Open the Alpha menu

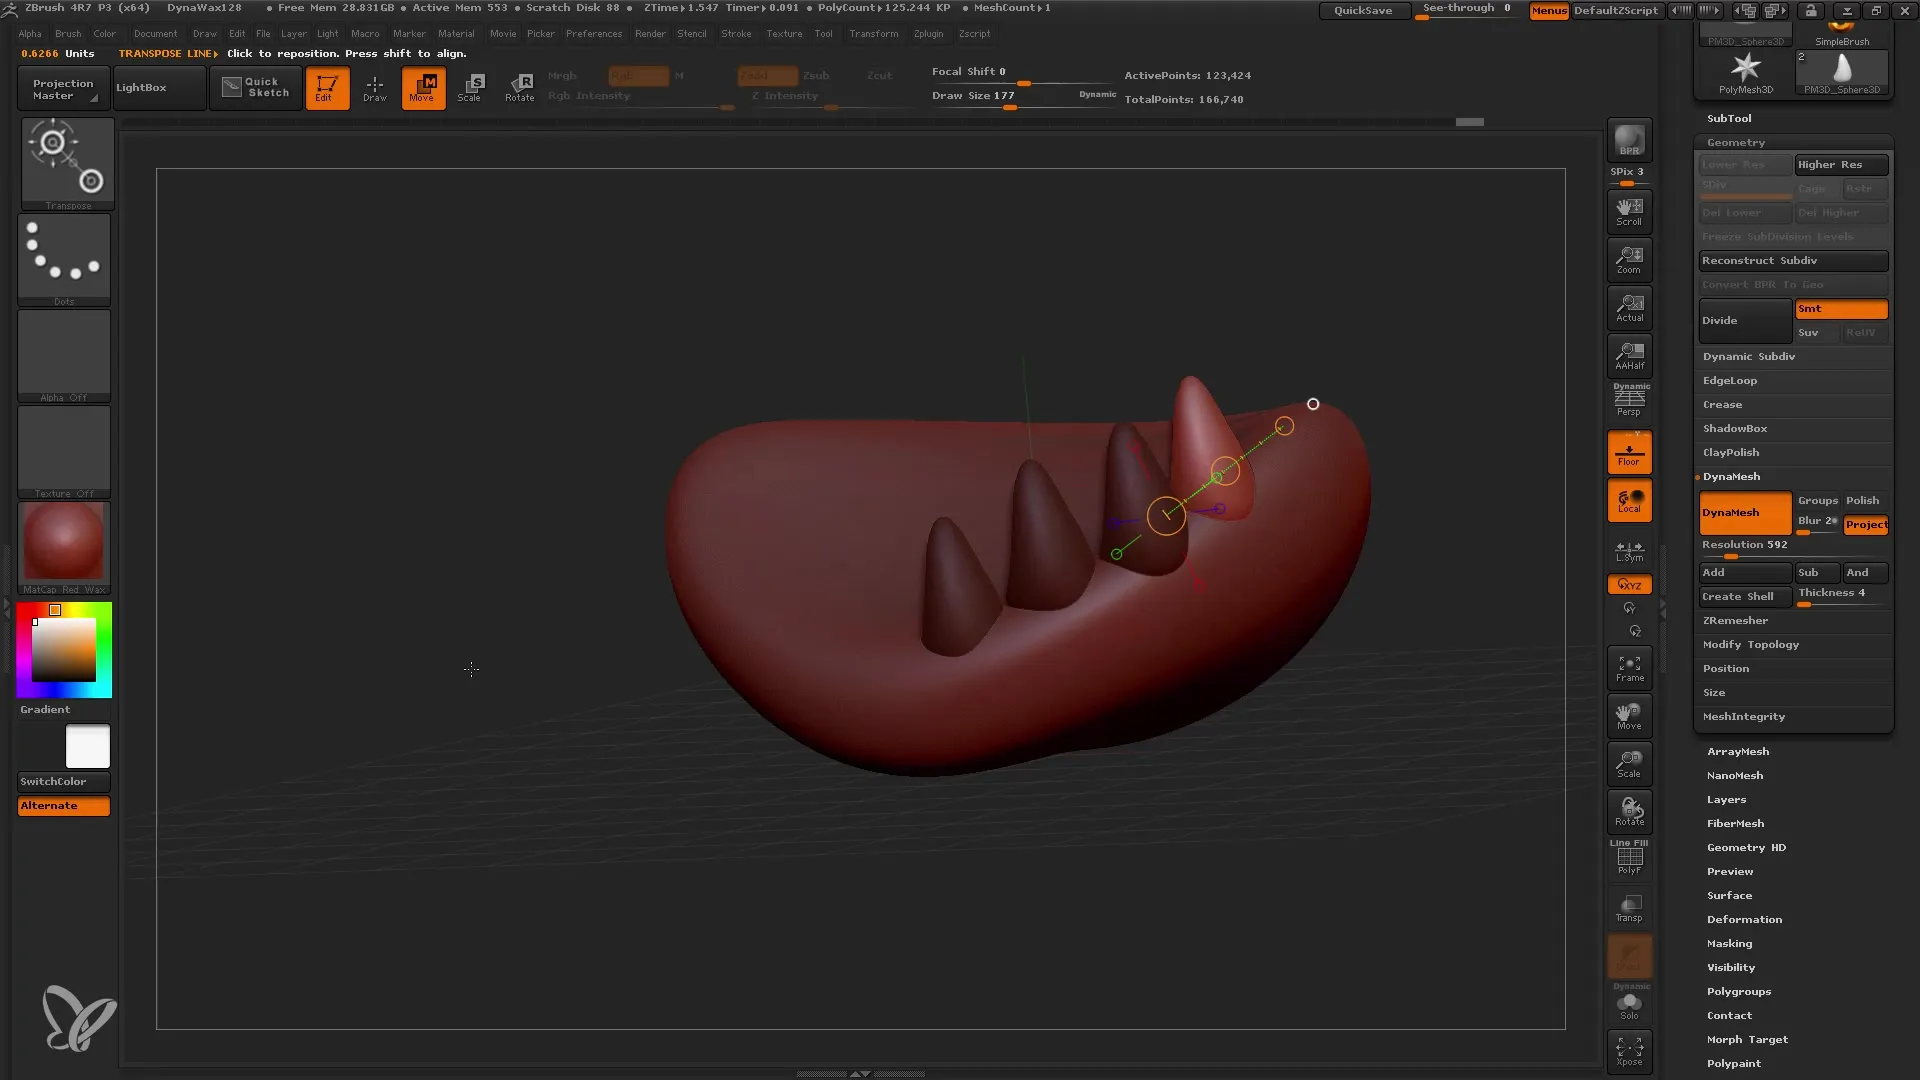point(30,33)
